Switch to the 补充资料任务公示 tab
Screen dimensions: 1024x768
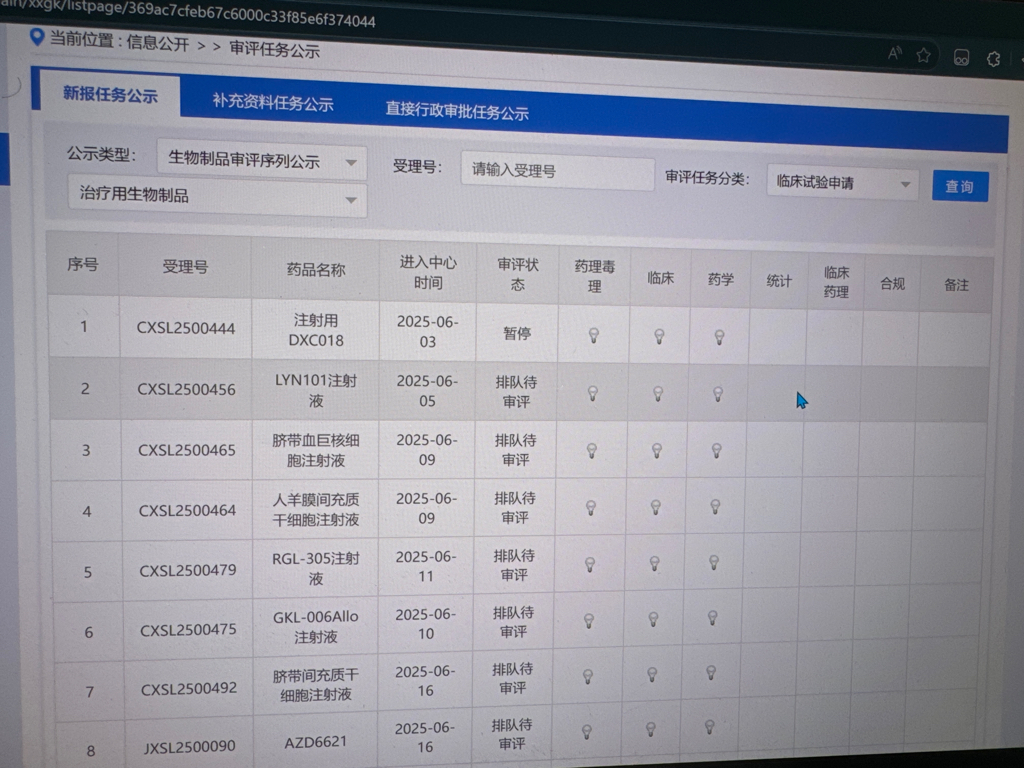[x=272, y=103]
